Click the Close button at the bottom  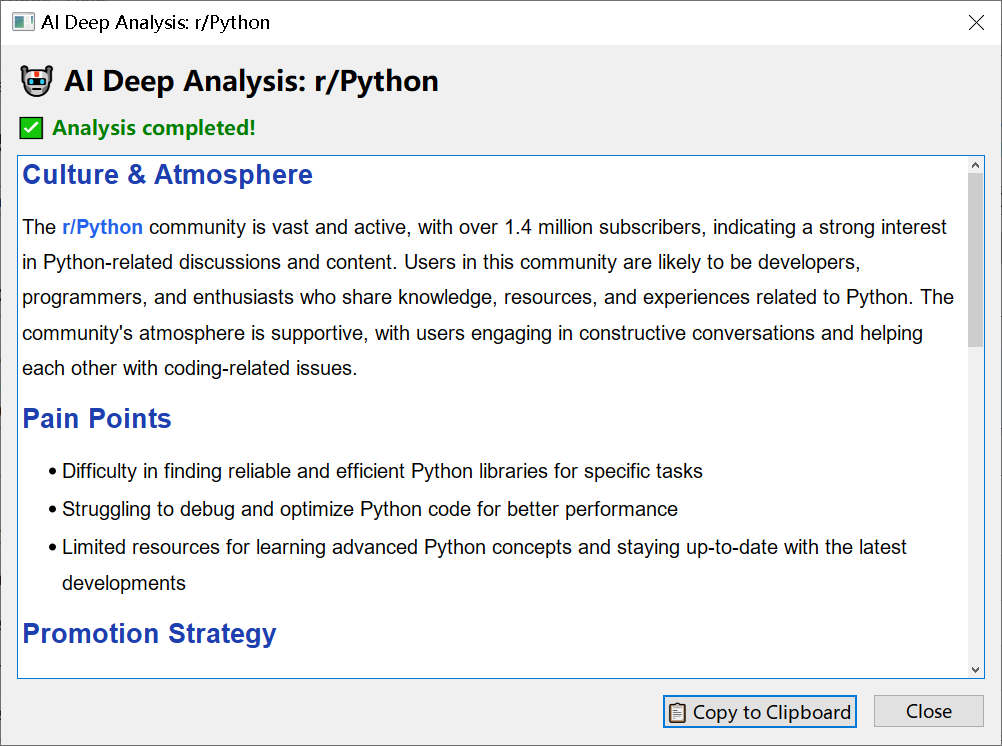pyautogui.click(x=928, y=711)
